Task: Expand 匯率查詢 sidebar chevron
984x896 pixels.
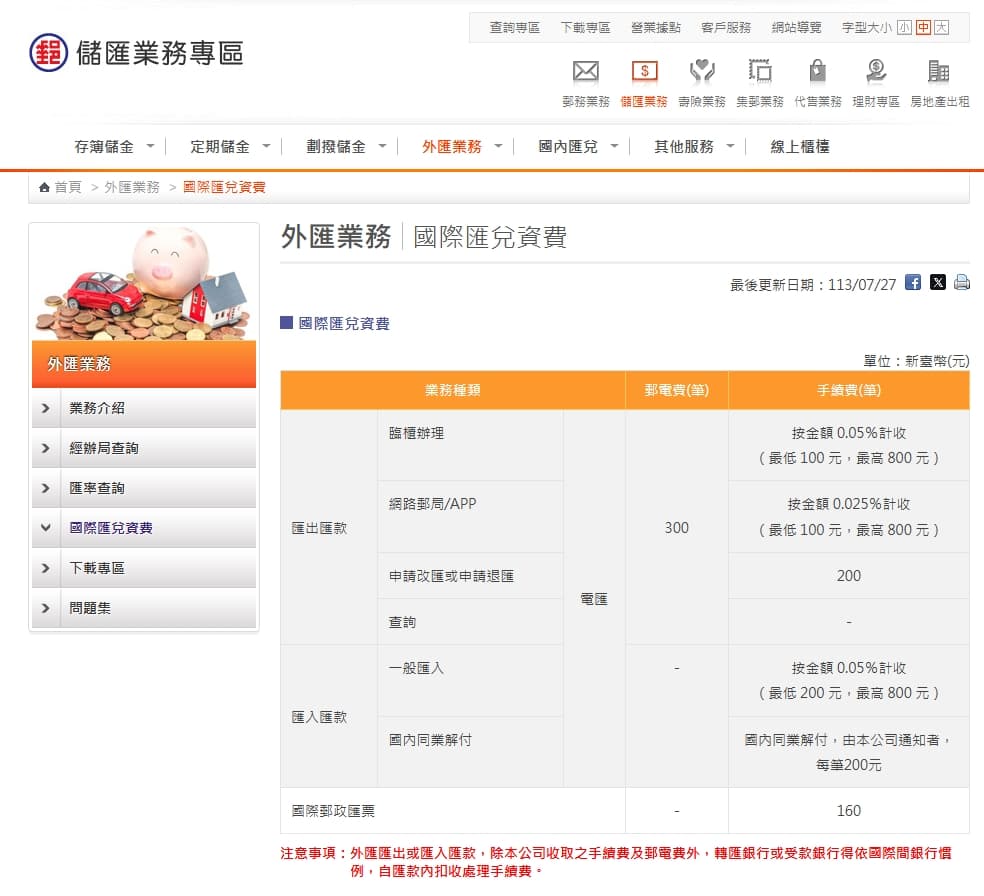Action: click(x=45, y=488)
